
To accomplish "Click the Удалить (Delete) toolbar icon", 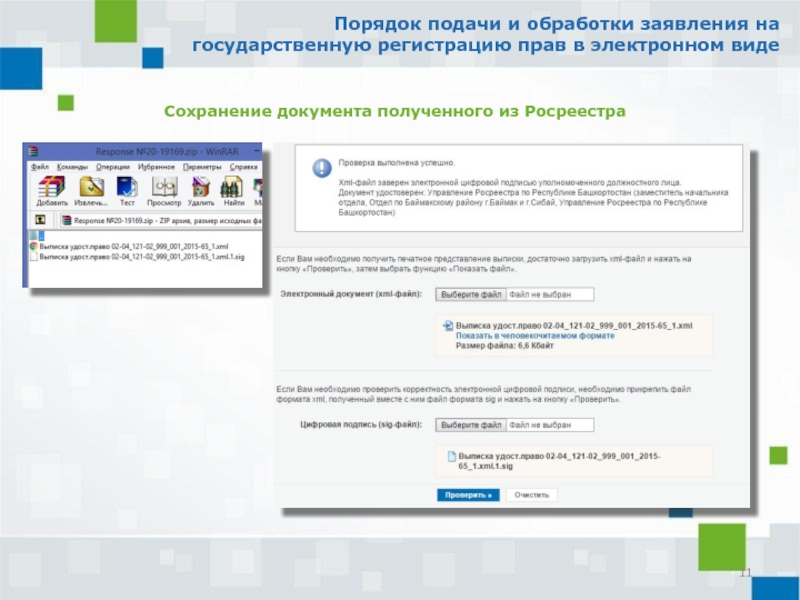I will pos(201,189).
